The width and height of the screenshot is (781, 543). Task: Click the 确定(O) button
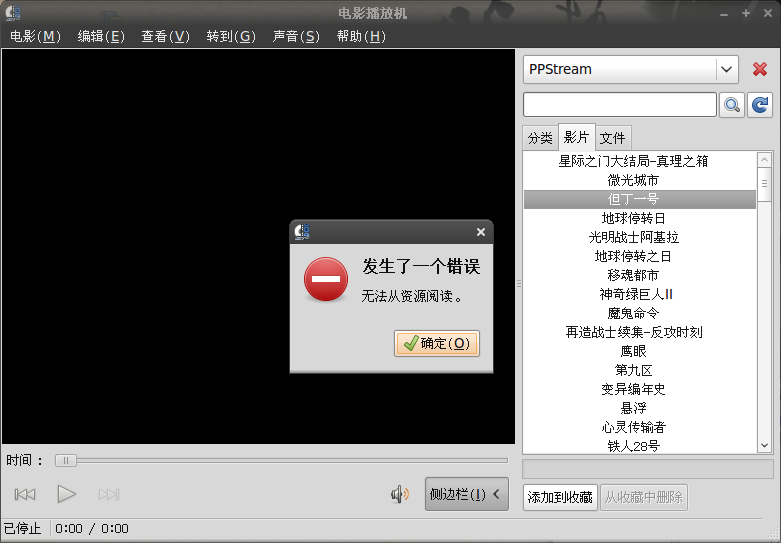[437, 343]
